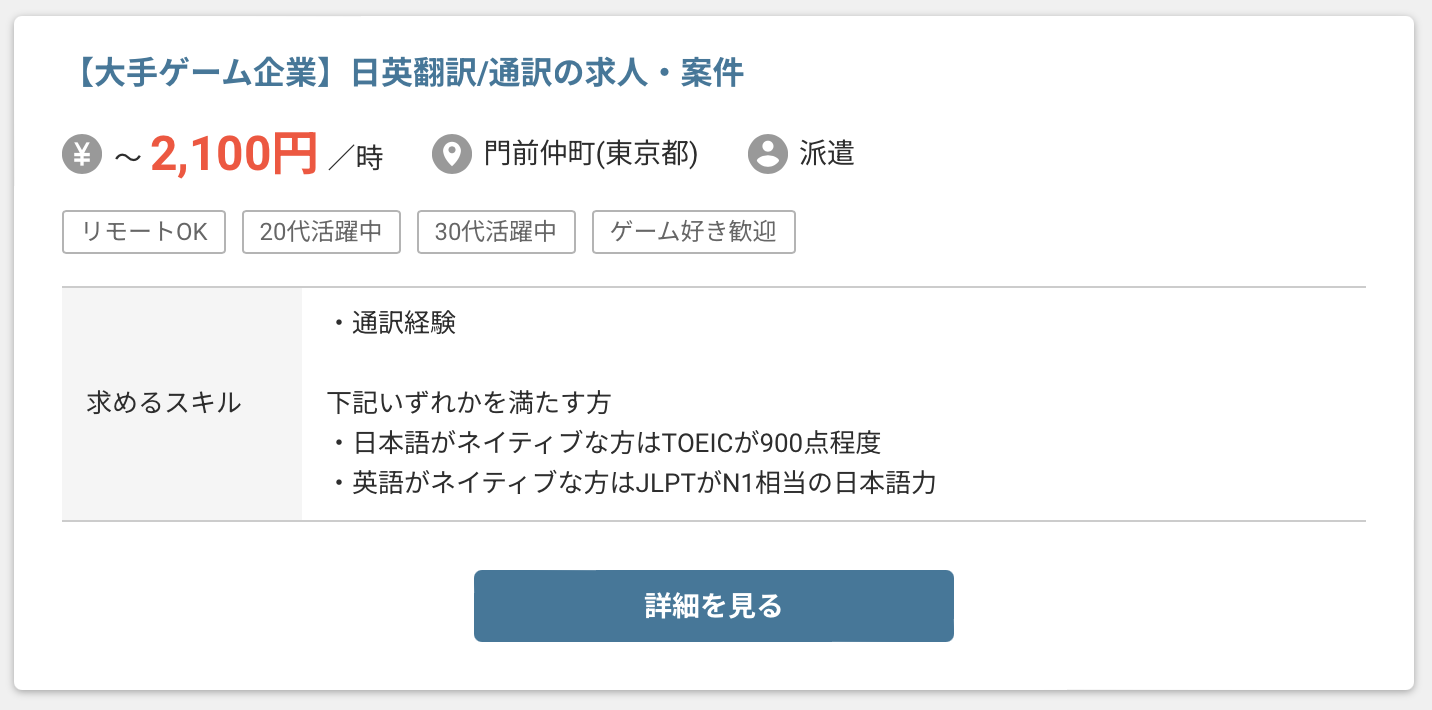Click the location pin icon
The image size is (1432, 710).
pyautogui.click(x=451, y=154)
